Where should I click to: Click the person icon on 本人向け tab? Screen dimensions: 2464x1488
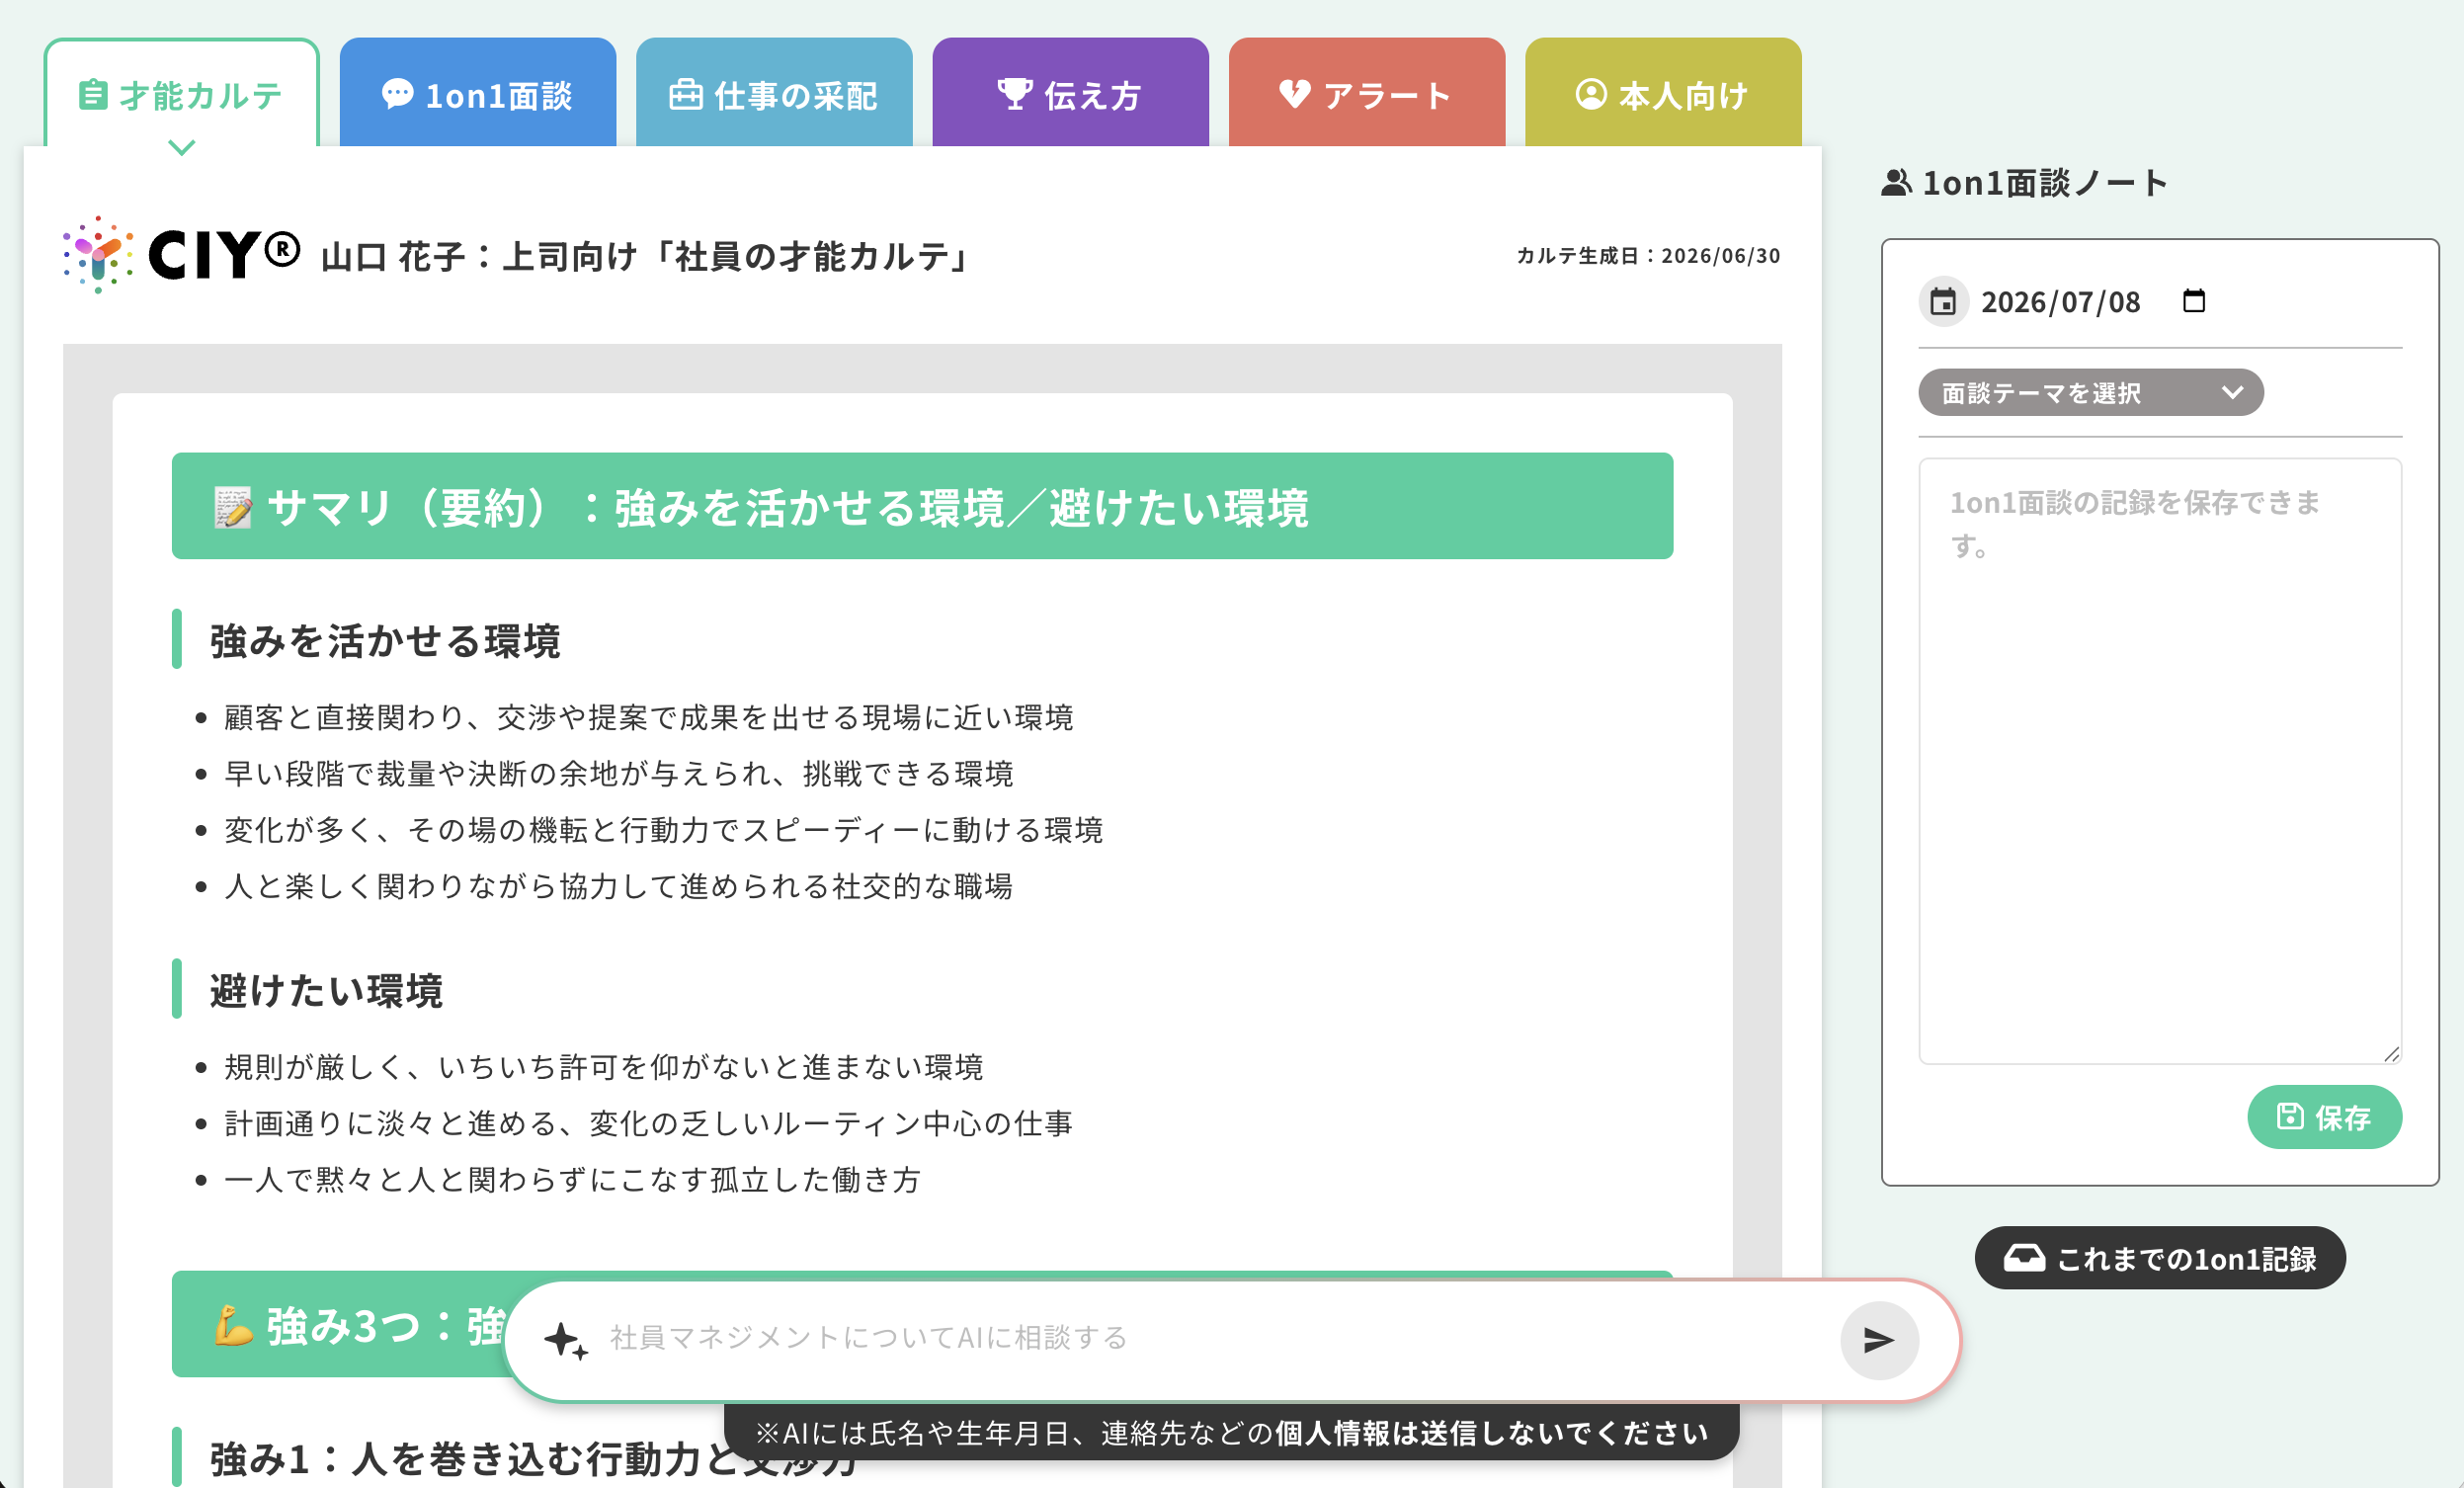point(1591,94)
